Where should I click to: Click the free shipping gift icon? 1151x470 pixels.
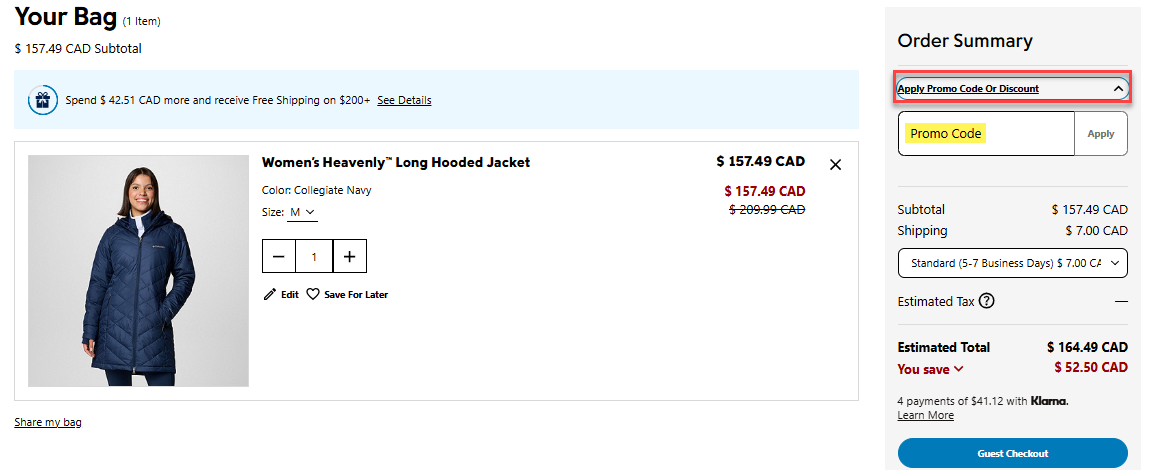[42, 100]
